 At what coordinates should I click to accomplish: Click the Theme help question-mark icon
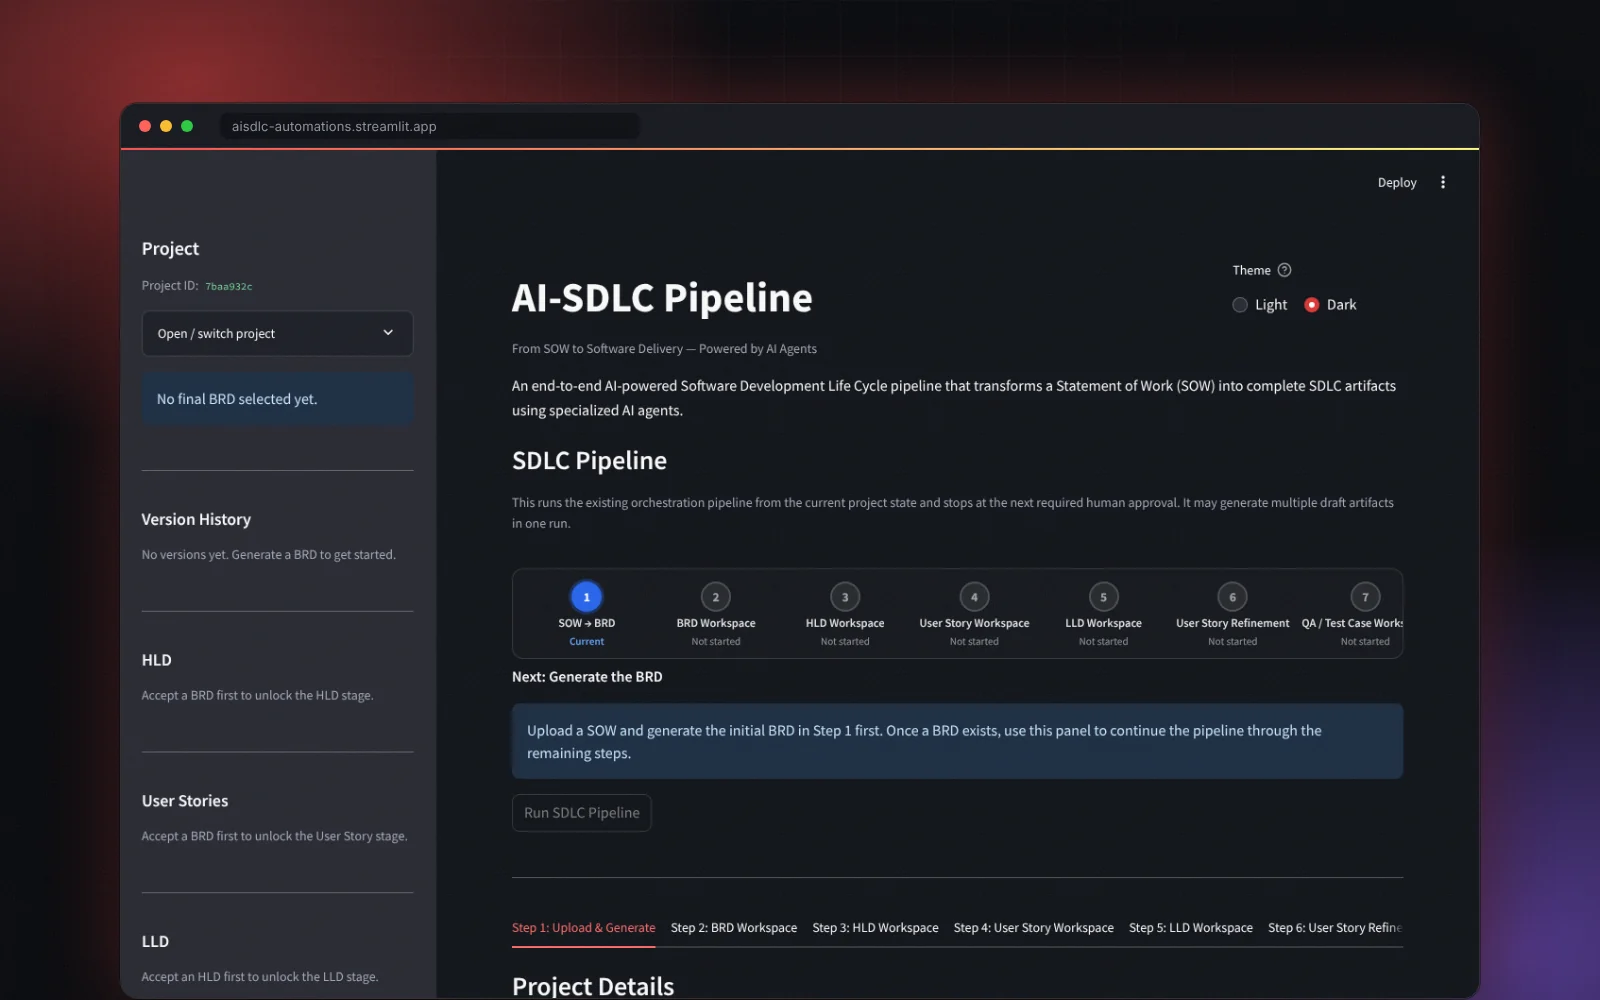tap(1285, 270)
